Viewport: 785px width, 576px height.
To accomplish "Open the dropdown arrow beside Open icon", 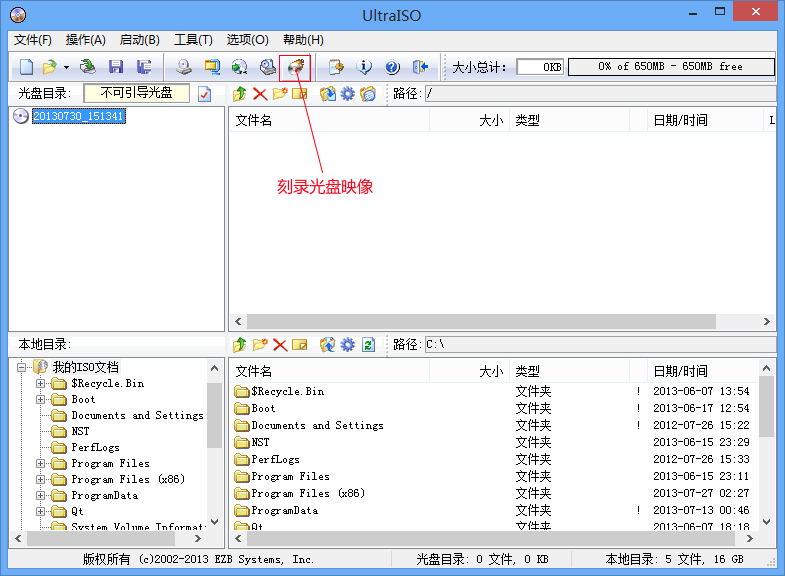I will tap(66, 67).
